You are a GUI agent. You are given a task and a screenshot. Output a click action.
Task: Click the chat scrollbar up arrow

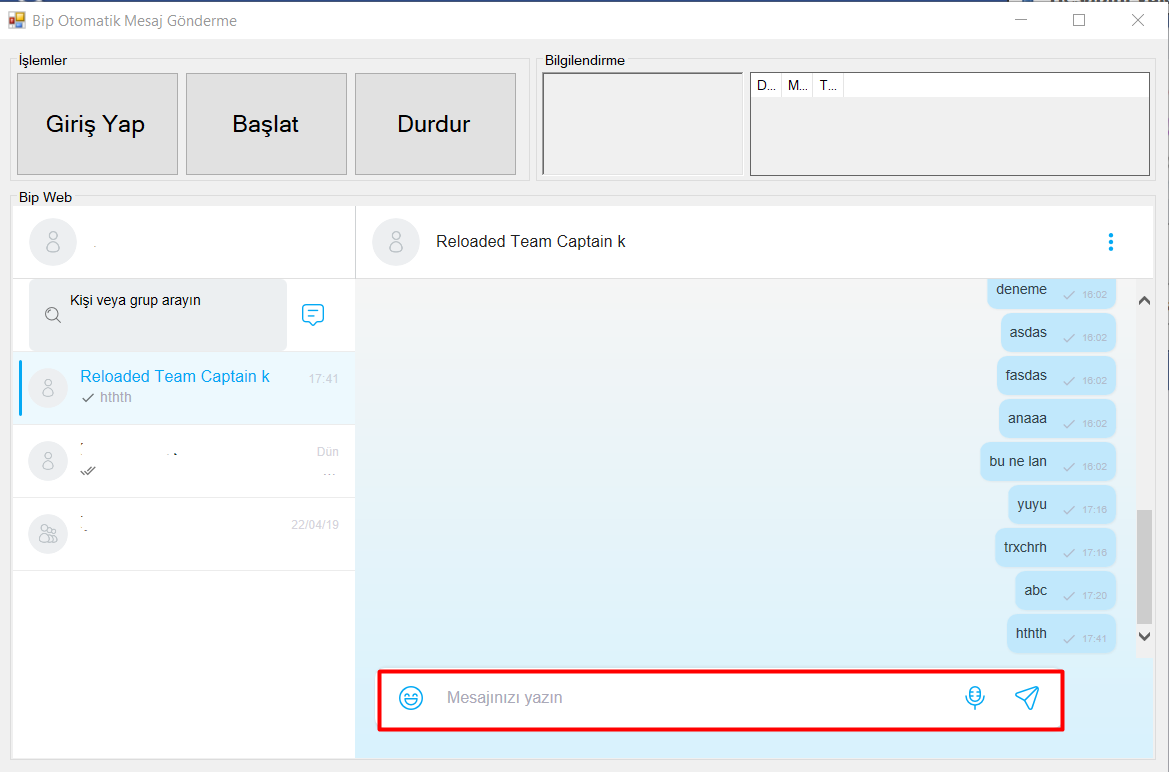[1144, 301]
